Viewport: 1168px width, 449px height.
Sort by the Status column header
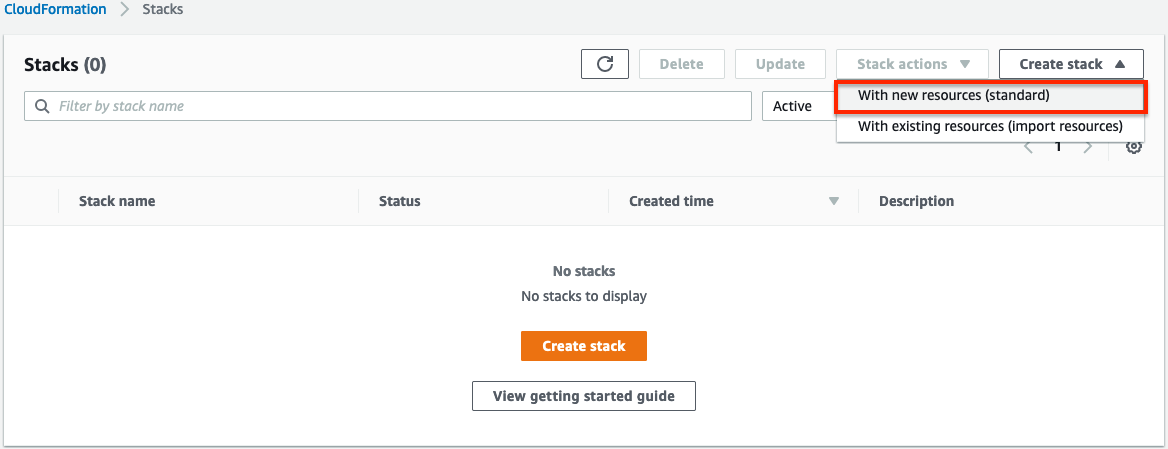click(399, 201)
